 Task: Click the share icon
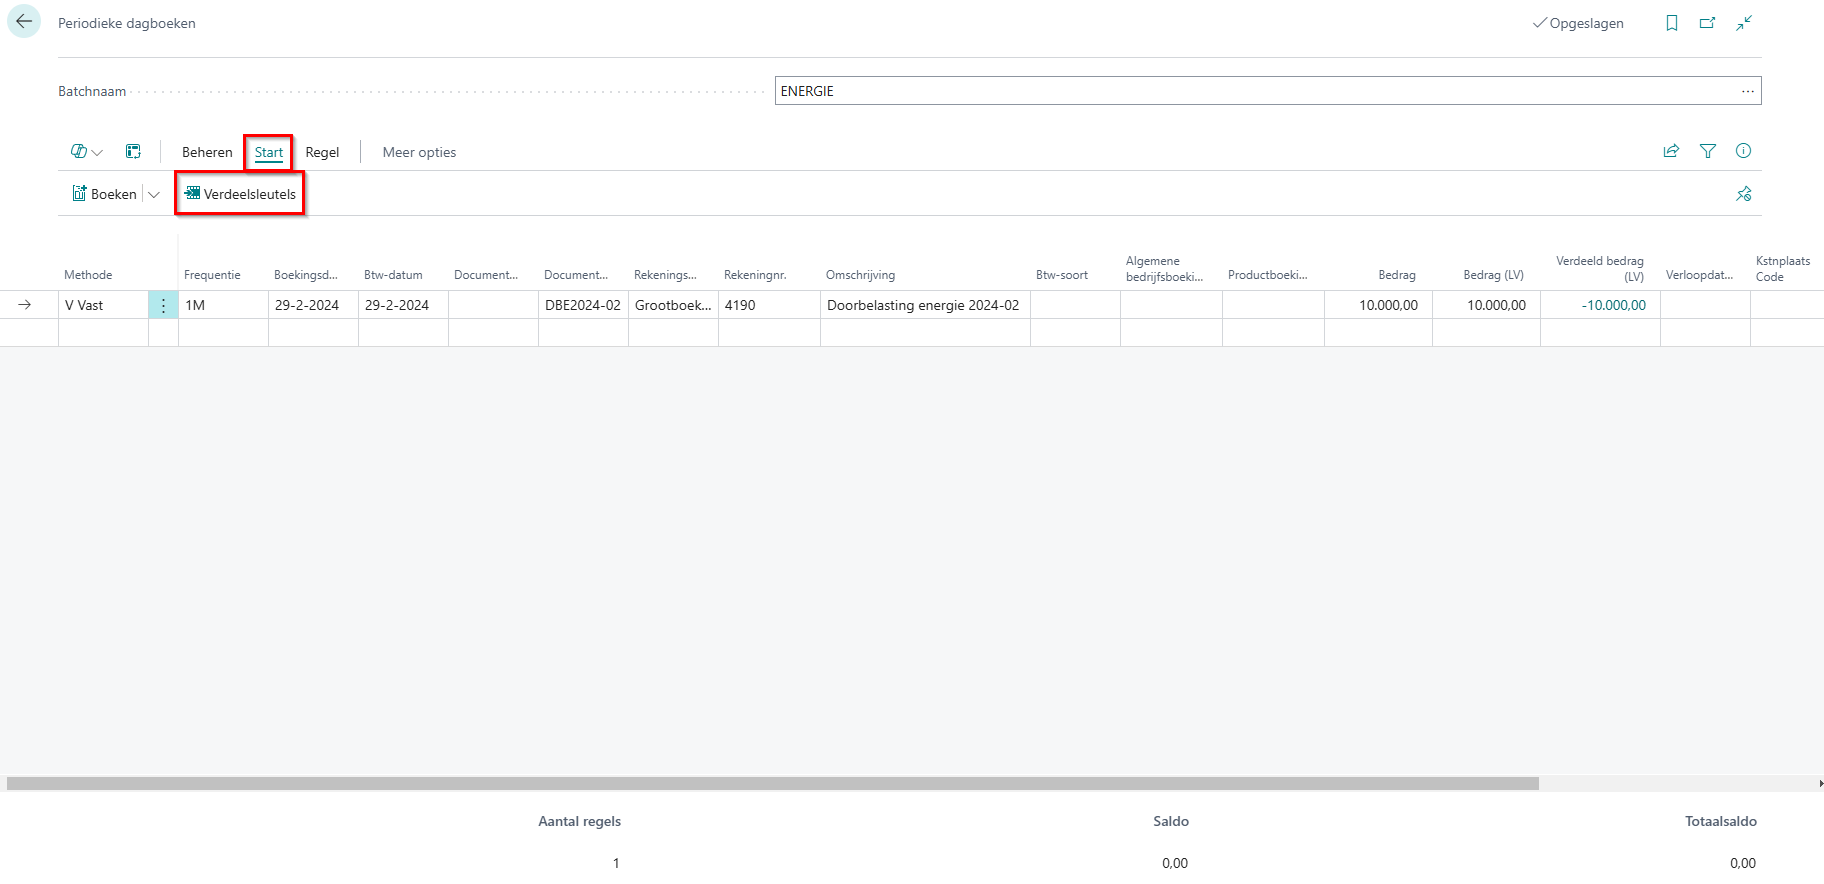coord(1671,151)
